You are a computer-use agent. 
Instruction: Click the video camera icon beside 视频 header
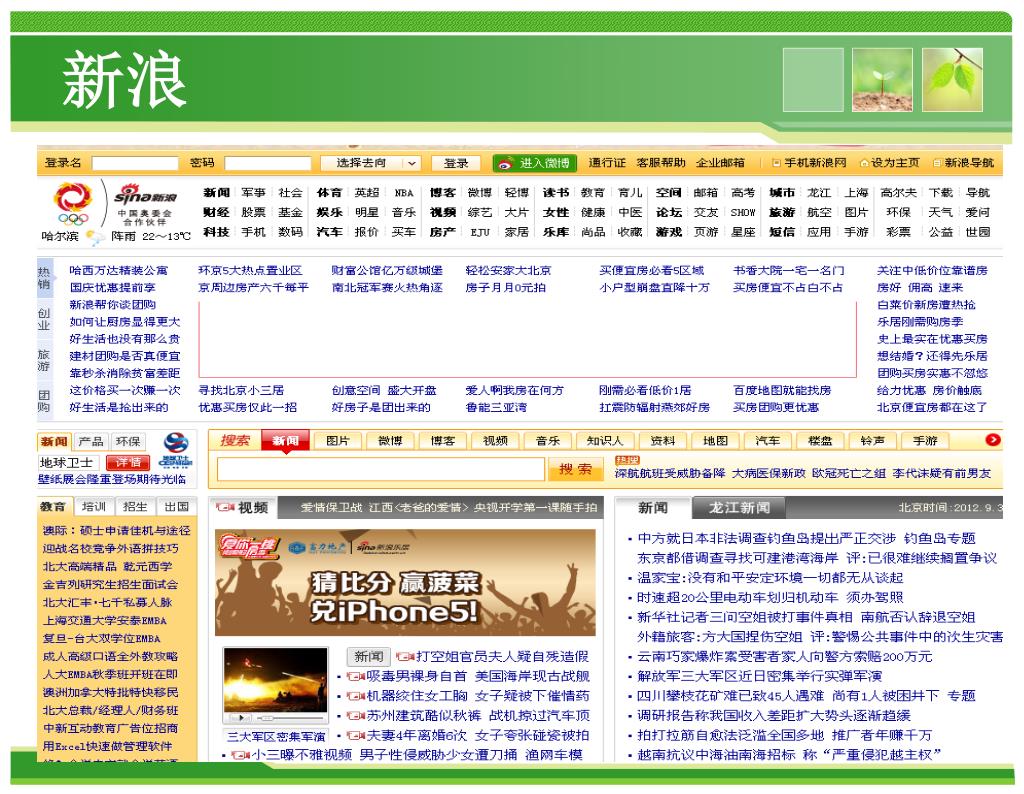coord(225,507)
